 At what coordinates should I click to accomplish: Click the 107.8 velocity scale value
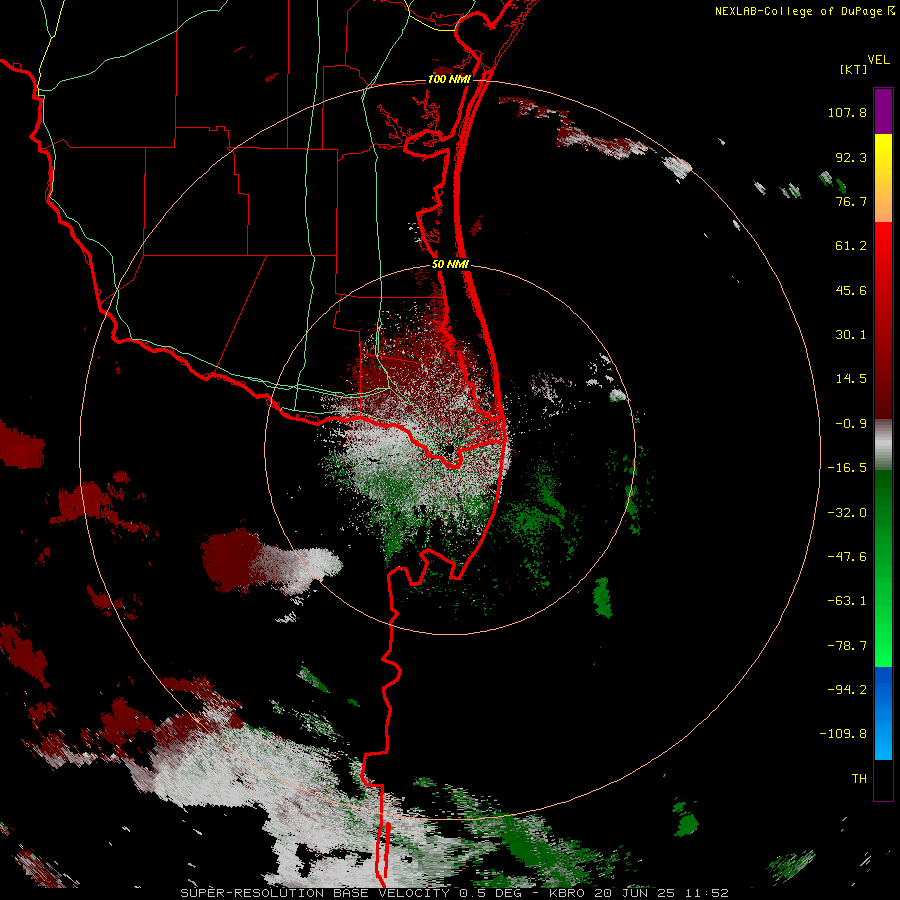pyautogui.click(x=847, y=112)
